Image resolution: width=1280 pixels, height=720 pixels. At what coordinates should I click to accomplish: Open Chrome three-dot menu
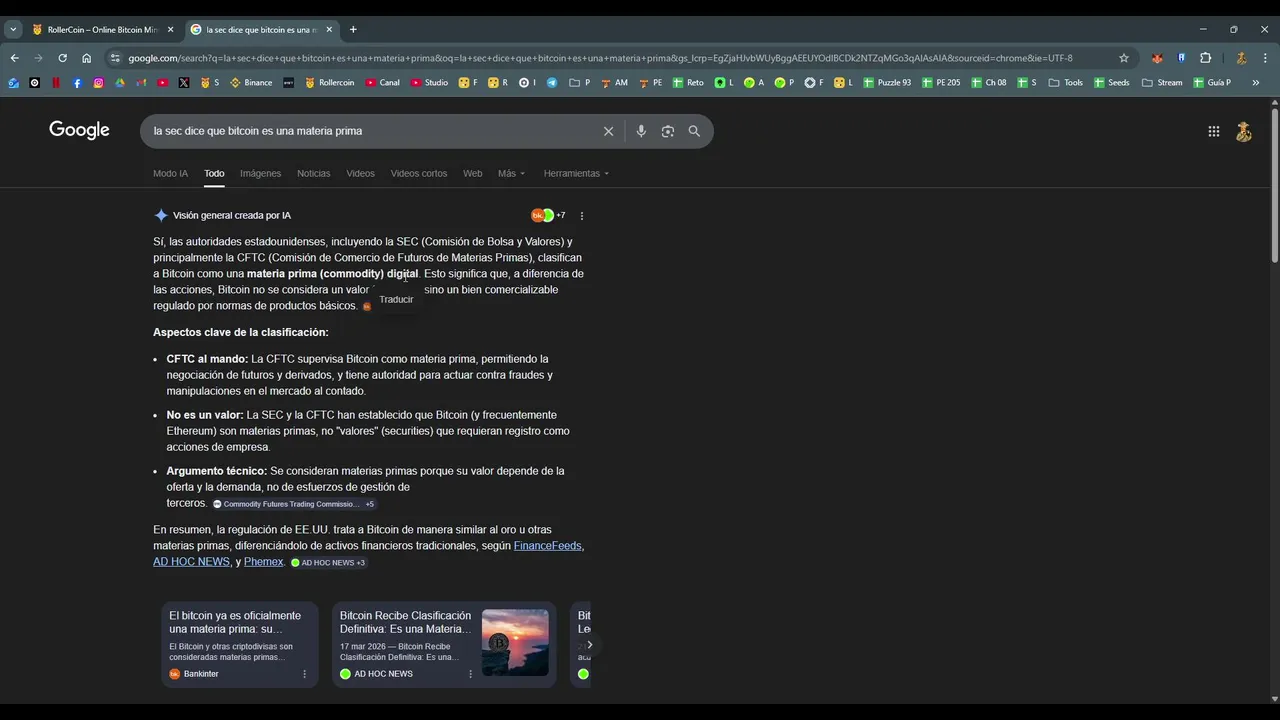coord(1265,58)
